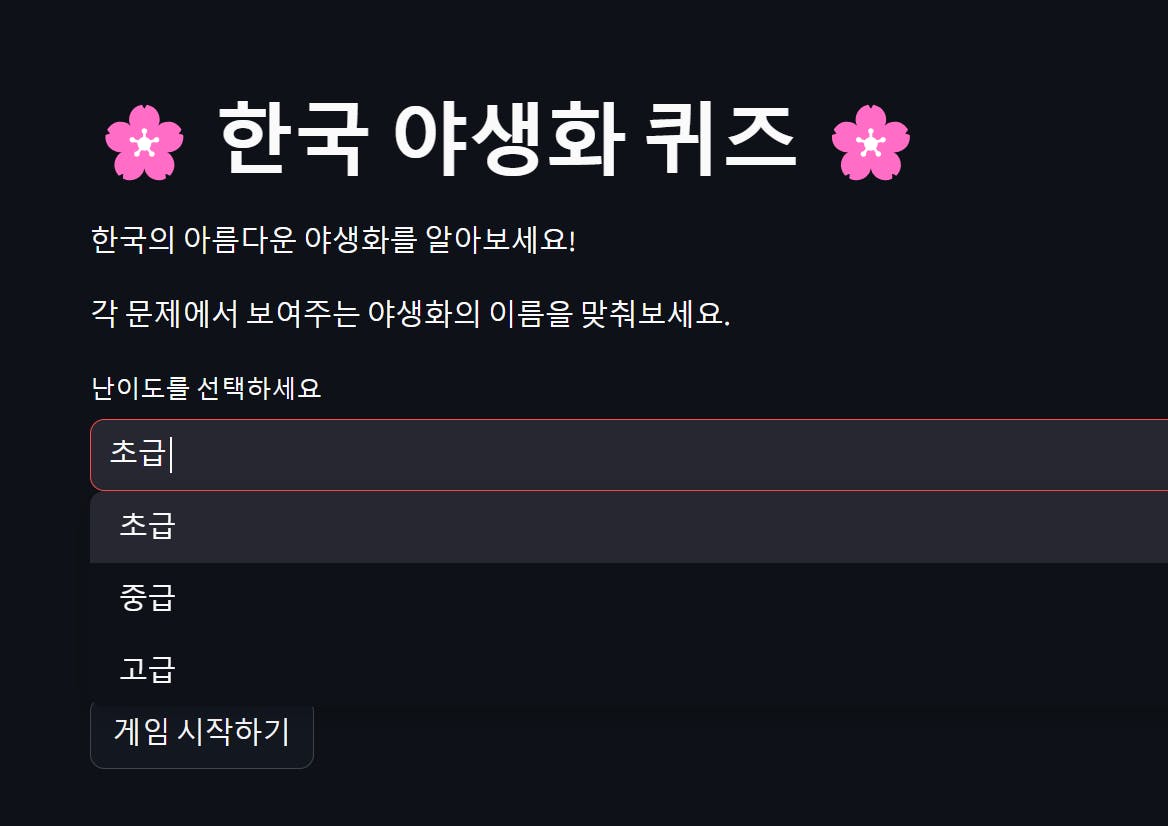Image resolution: width=1168 pixels, height=826 pixels.
Task: Click the word 한국 in the main heading
Action: [x=288, y=139]
